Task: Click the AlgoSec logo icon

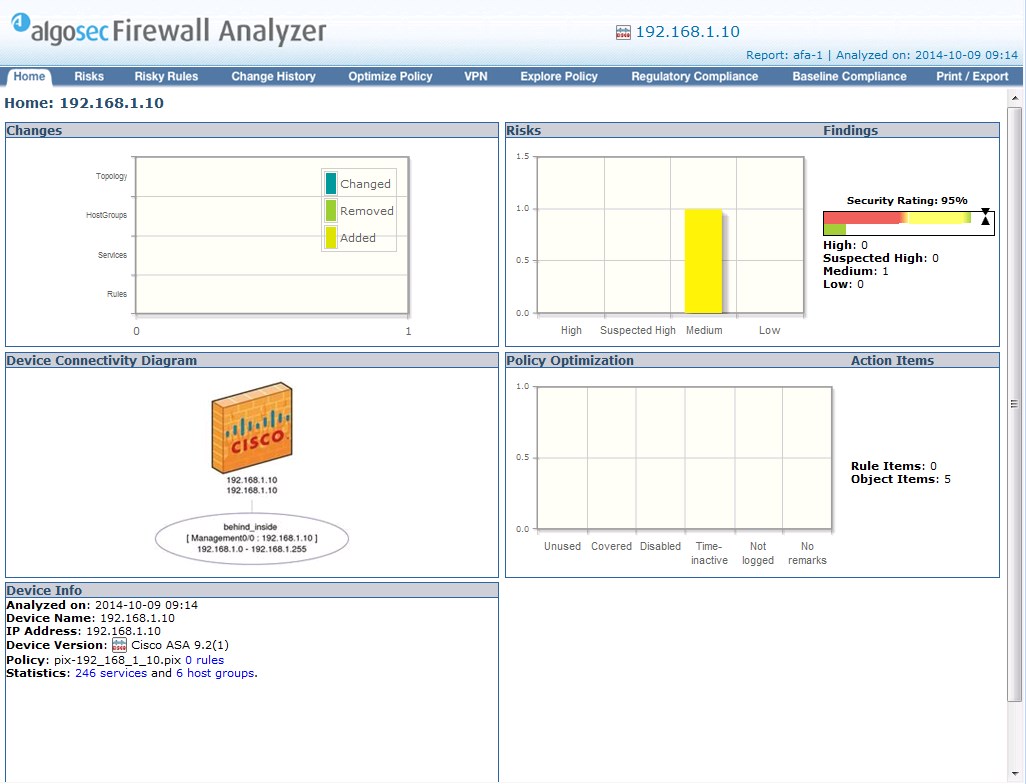Action: [x=21, y=22]
